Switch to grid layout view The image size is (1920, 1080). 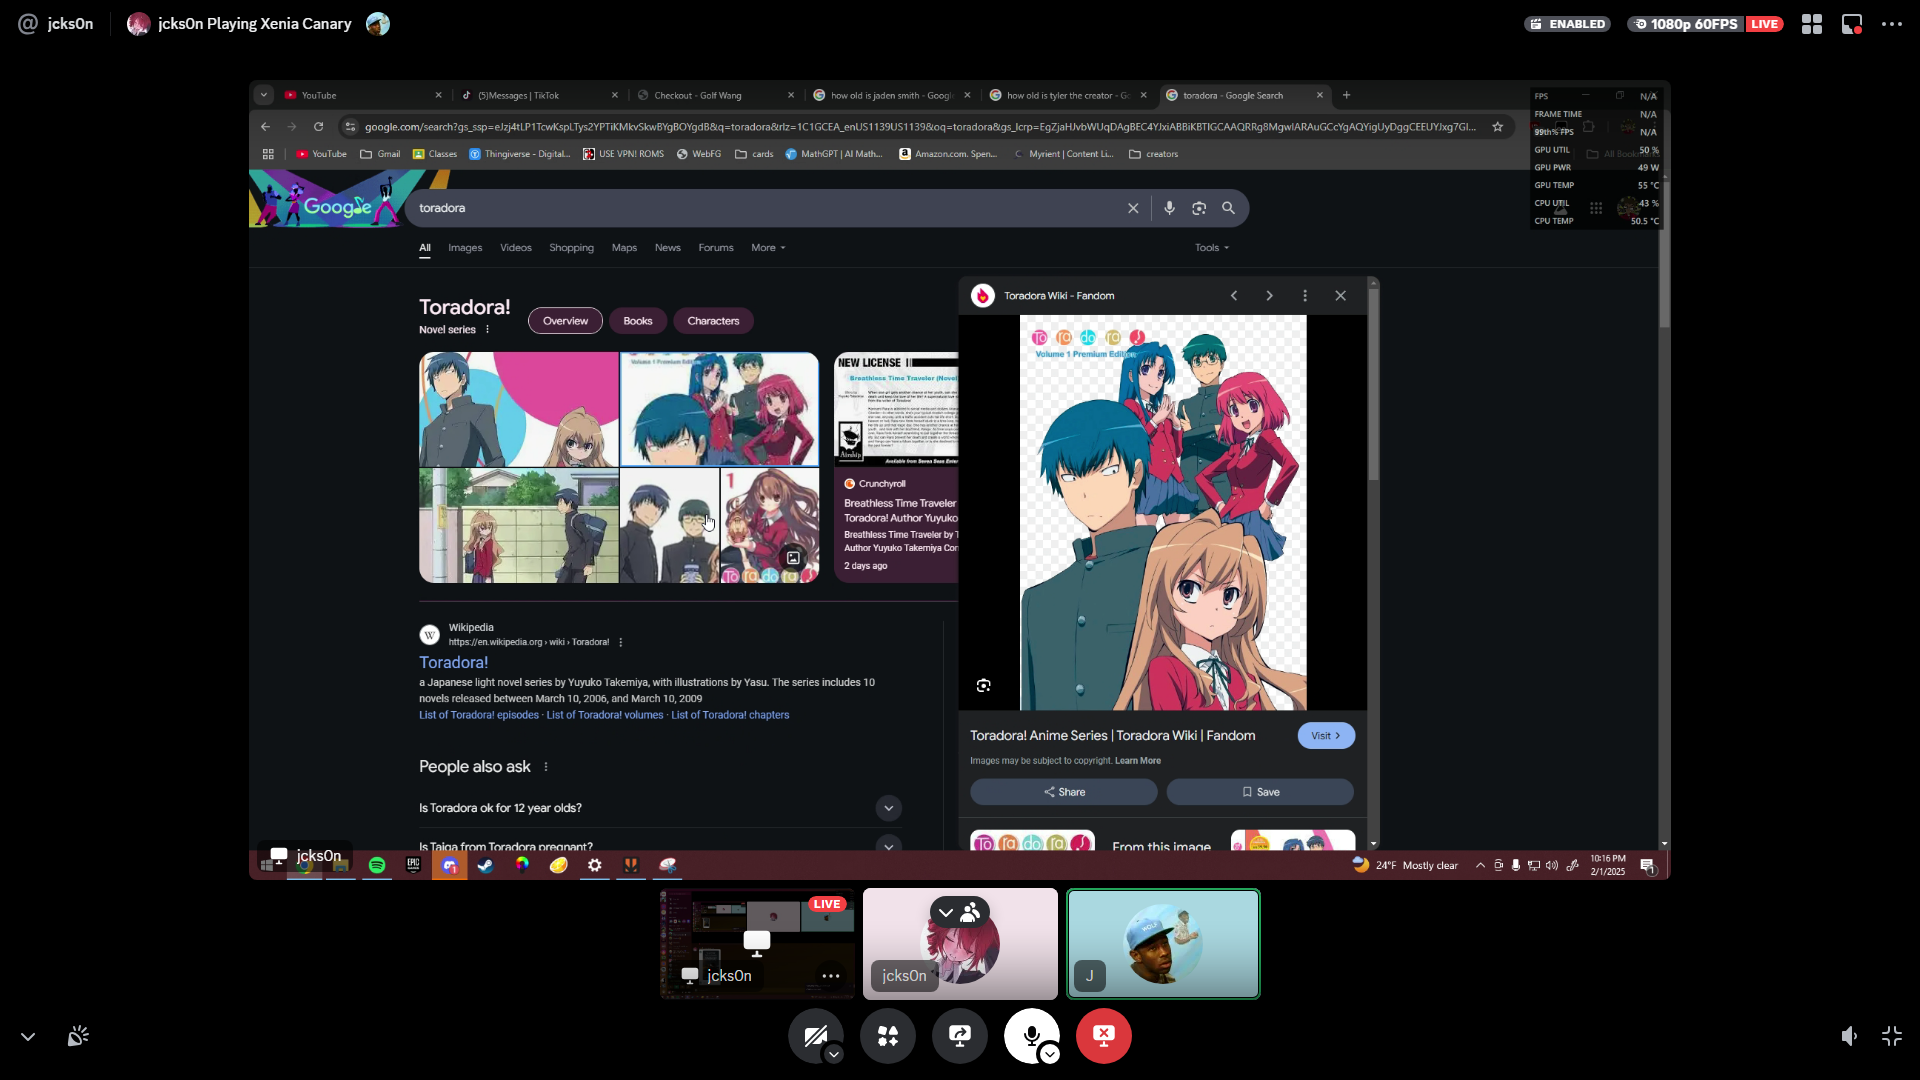coord(1812,24)
